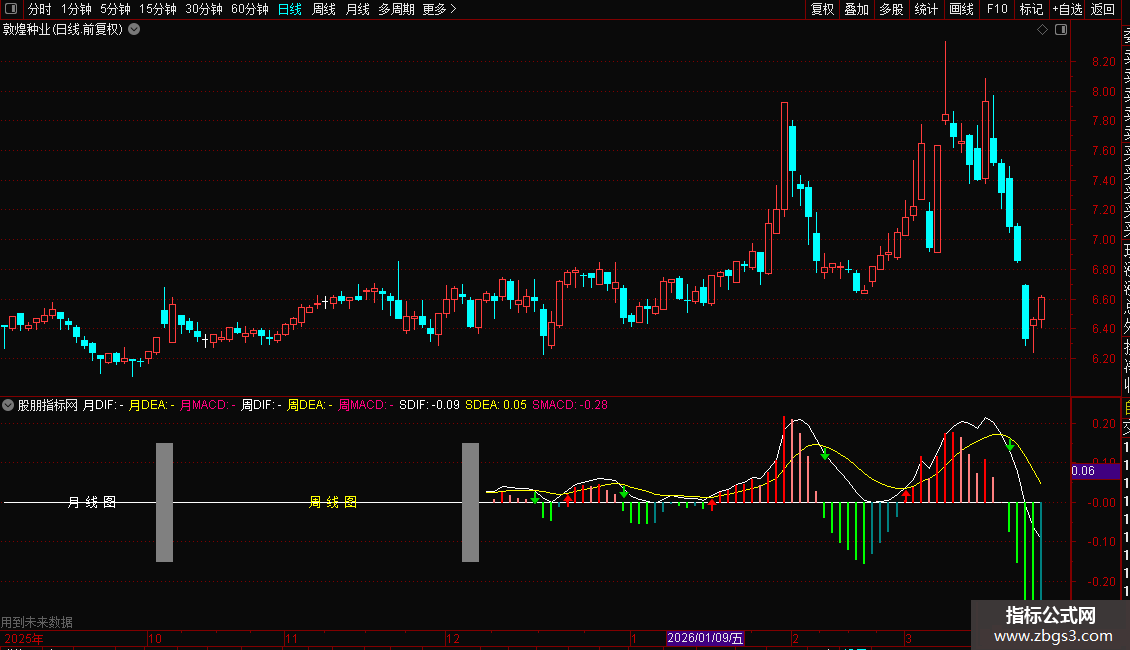Click the SDIF: -0.09 value label
1130x650 pixels.
[430, 405]
